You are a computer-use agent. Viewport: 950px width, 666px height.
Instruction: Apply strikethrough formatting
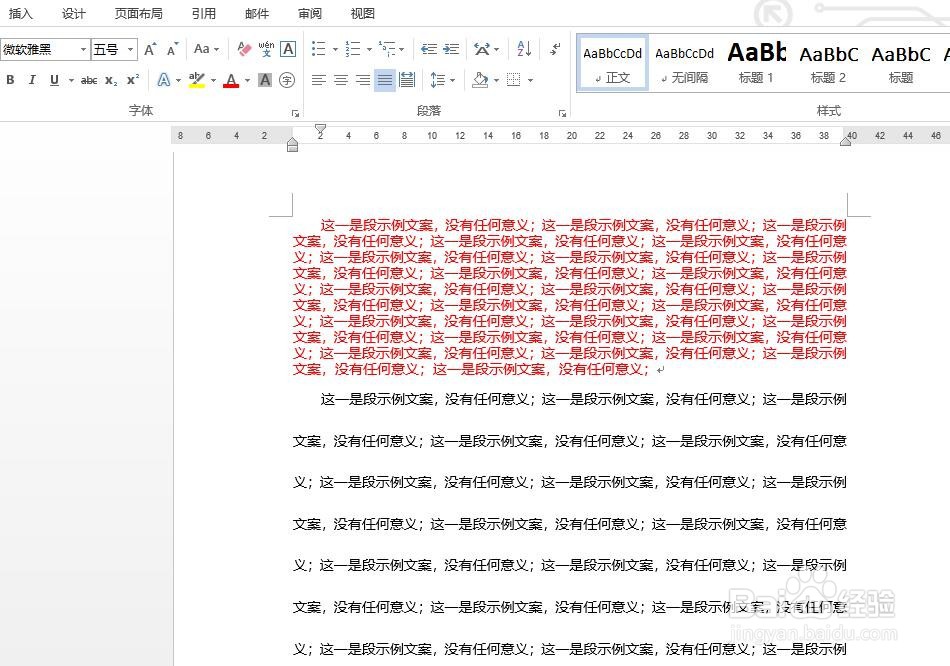tap(89, 80)
